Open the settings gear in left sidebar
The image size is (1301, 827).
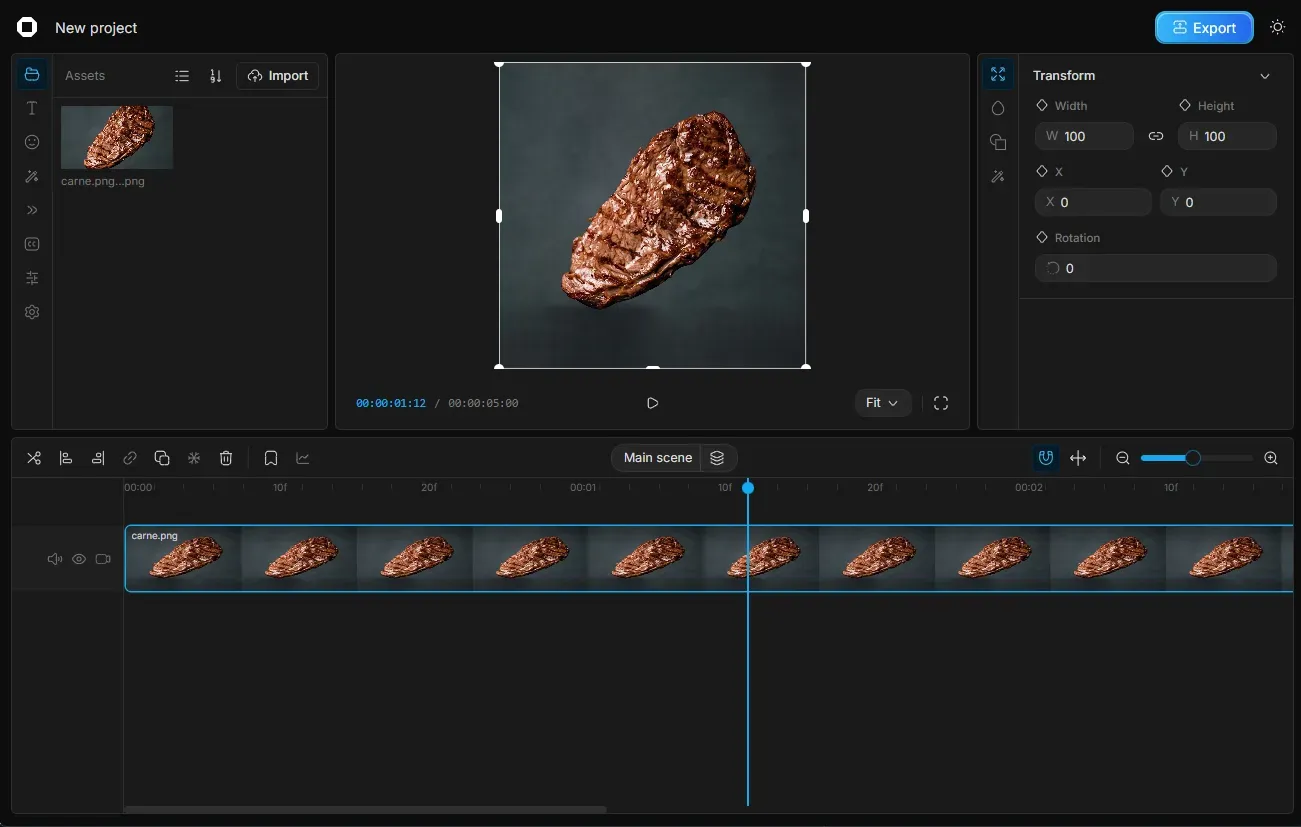pos(32,312)
